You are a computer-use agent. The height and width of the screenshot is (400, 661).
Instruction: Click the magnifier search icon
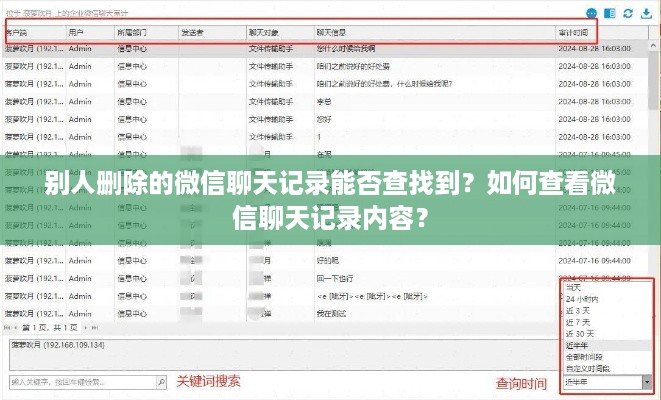click(161, 382)
